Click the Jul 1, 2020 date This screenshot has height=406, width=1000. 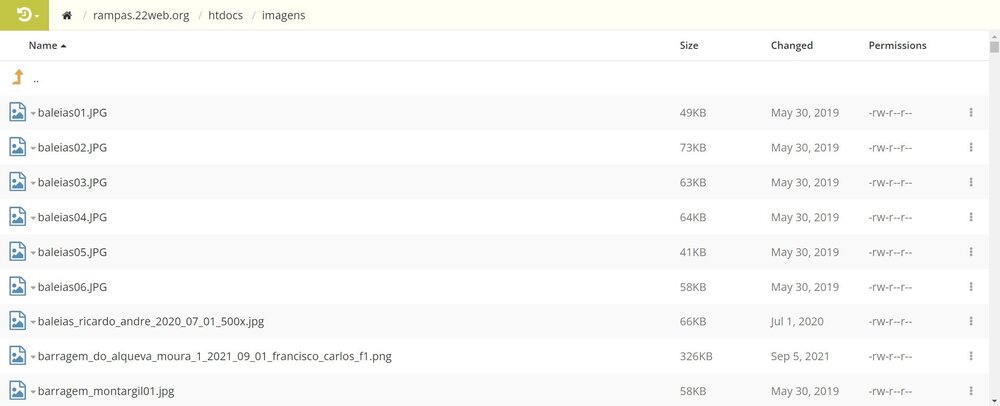(797, 321)
